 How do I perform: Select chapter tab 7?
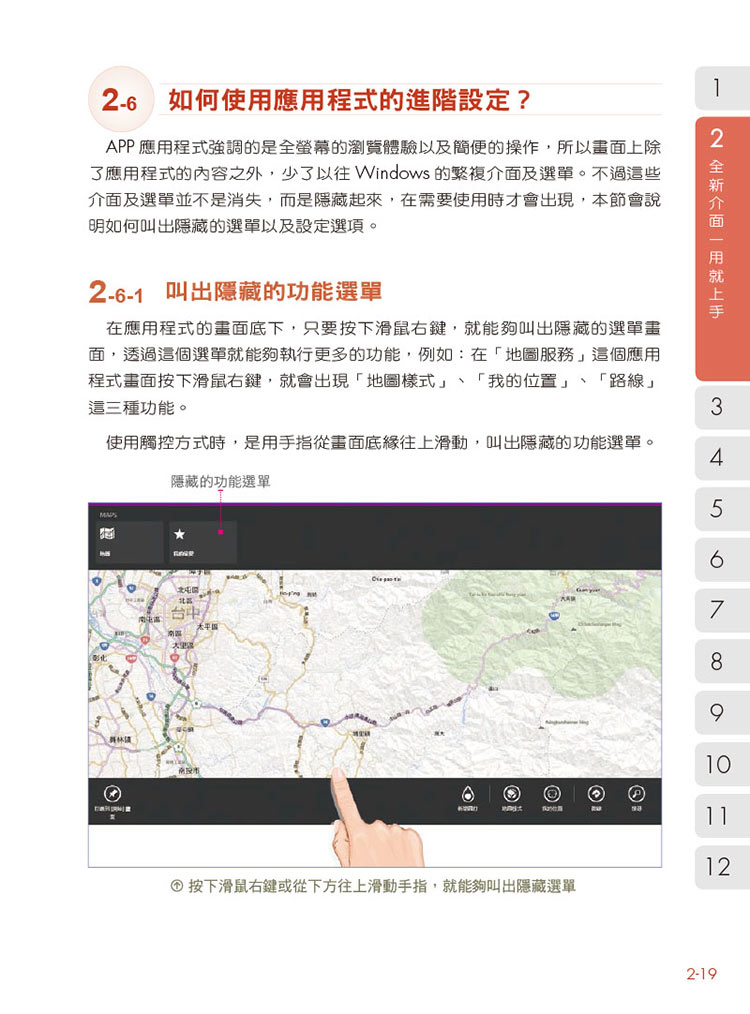(x=722, y=610)
